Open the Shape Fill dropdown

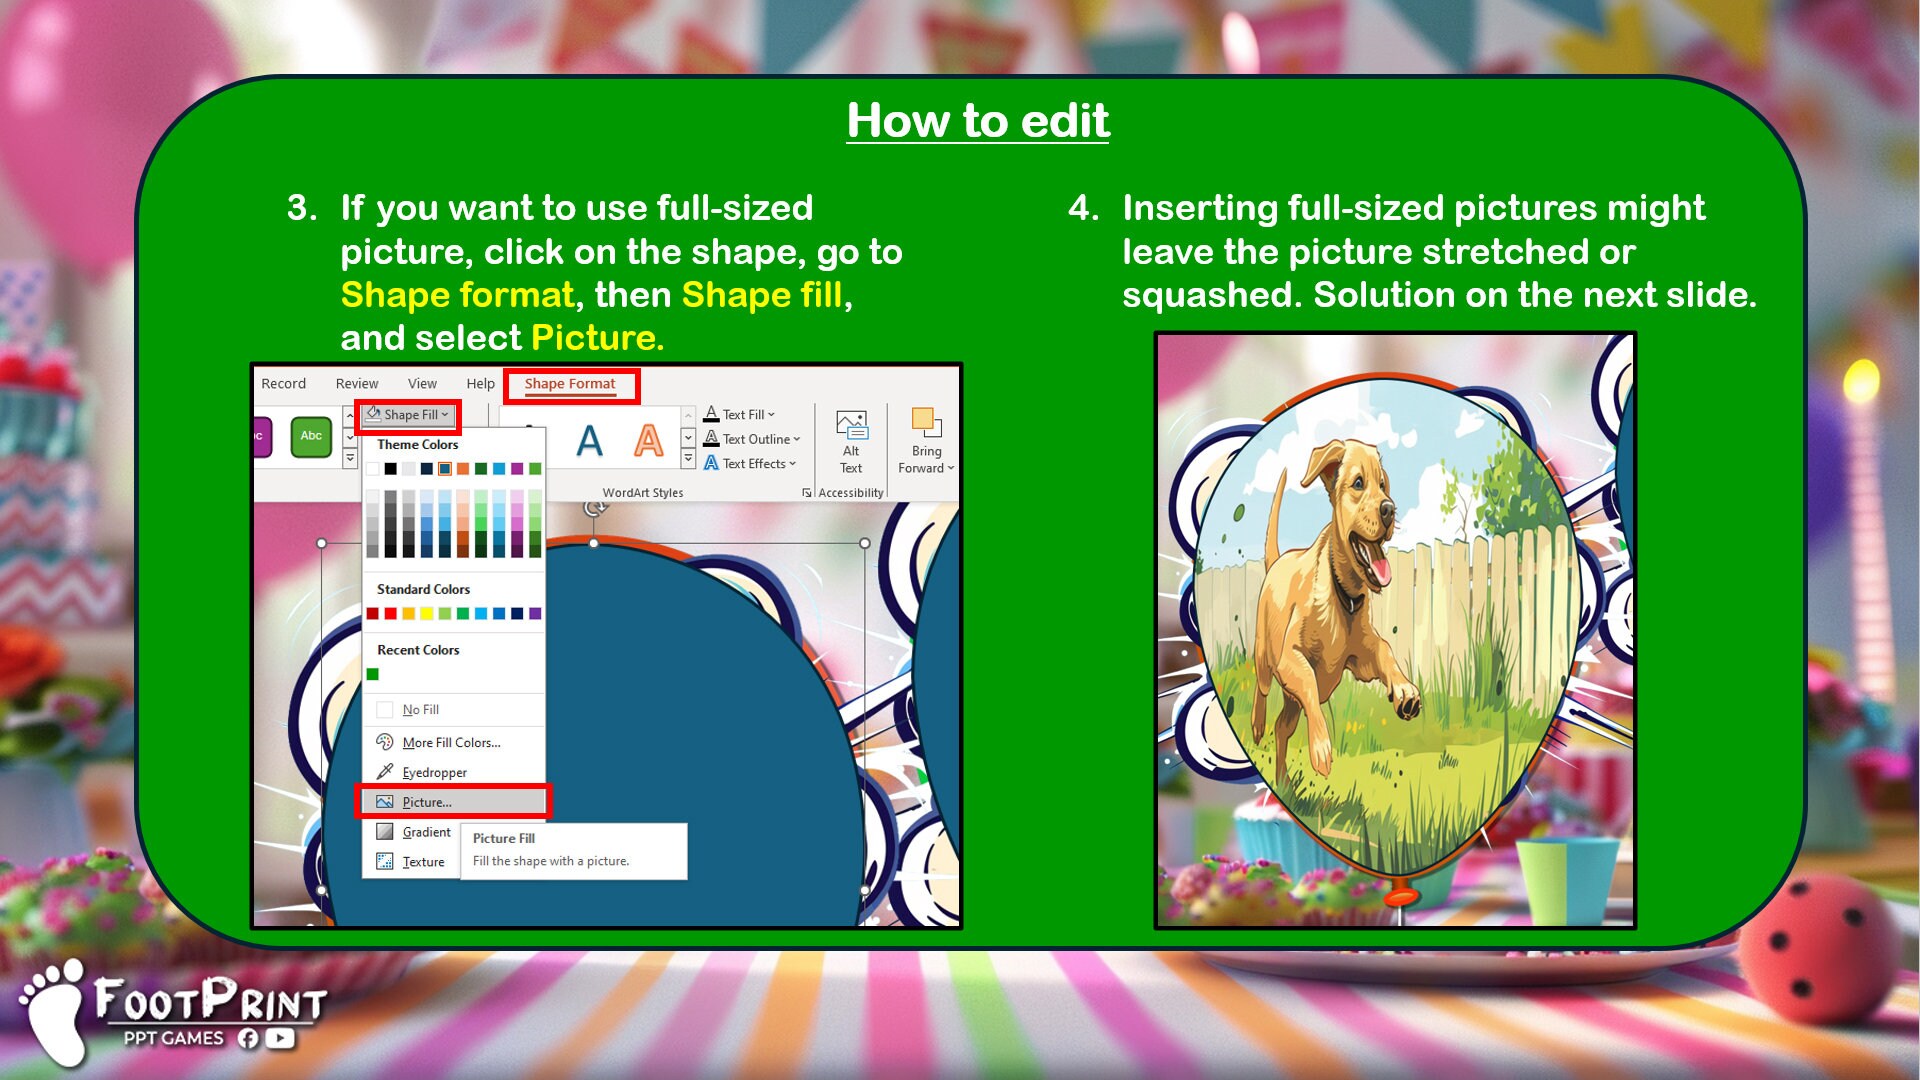pyautogui.click(x=408, y=414)
